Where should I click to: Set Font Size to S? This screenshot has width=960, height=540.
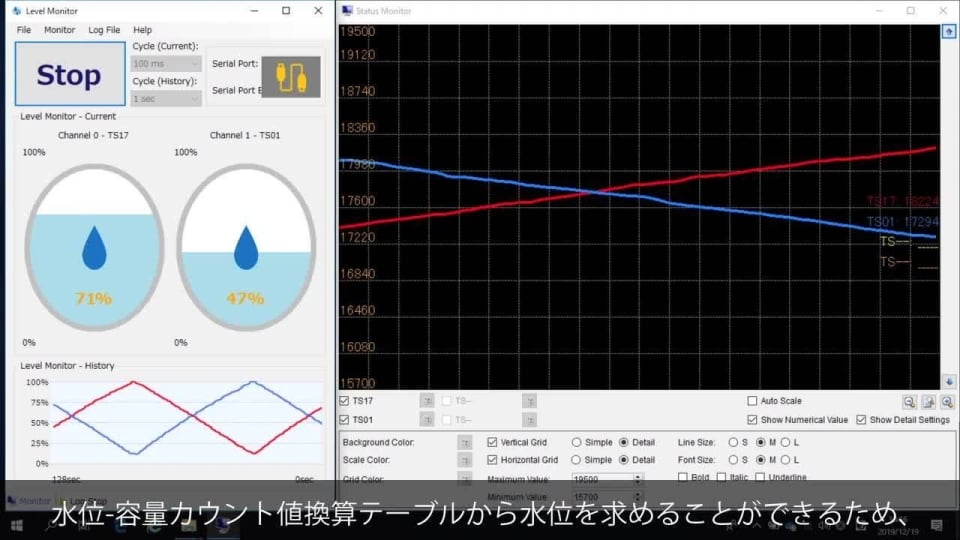click(733, 460)
